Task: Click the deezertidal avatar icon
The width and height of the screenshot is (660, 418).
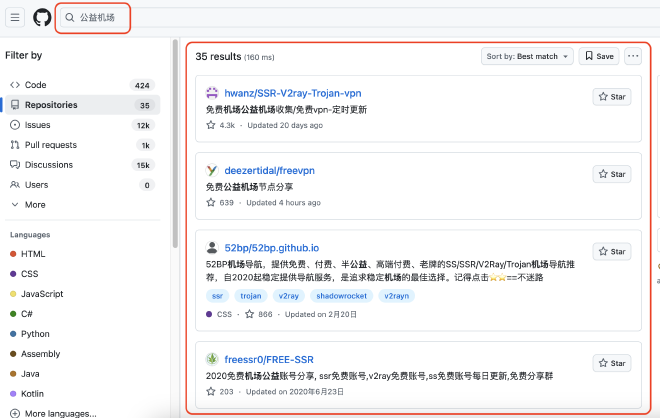Action: (x=212, y=170)
